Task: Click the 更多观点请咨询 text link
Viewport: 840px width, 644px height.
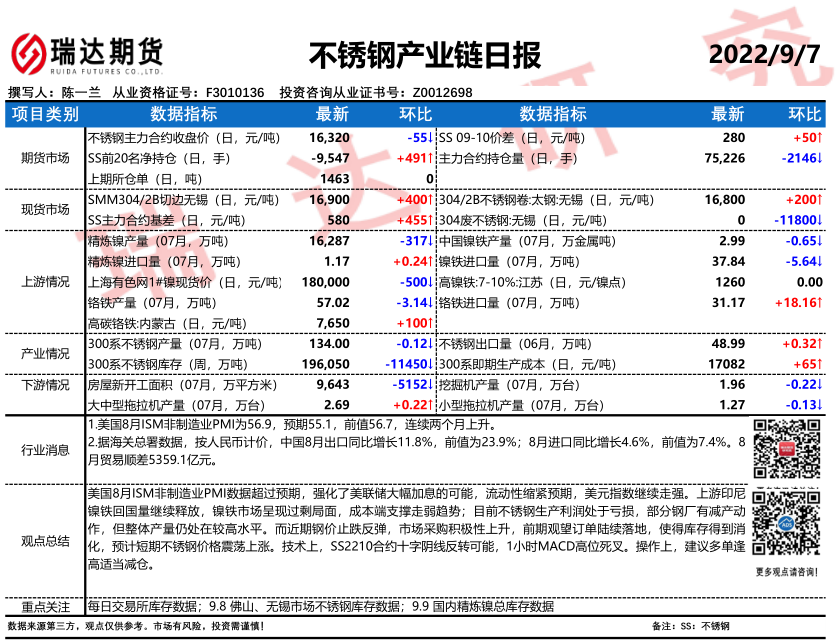Action: click(x=784, y=572)
